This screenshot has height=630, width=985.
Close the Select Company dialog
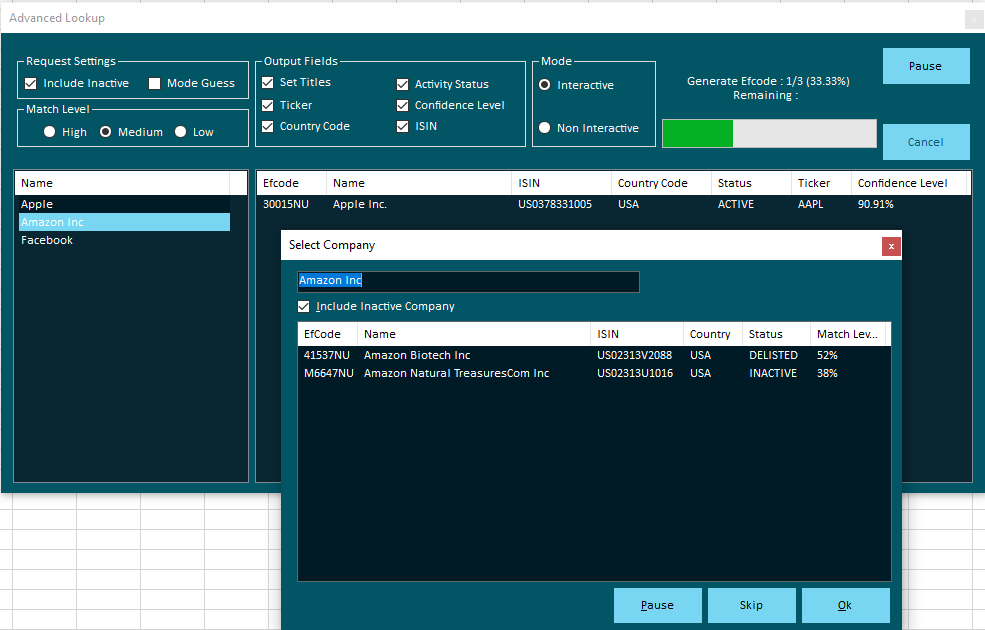tap(891, 246)
